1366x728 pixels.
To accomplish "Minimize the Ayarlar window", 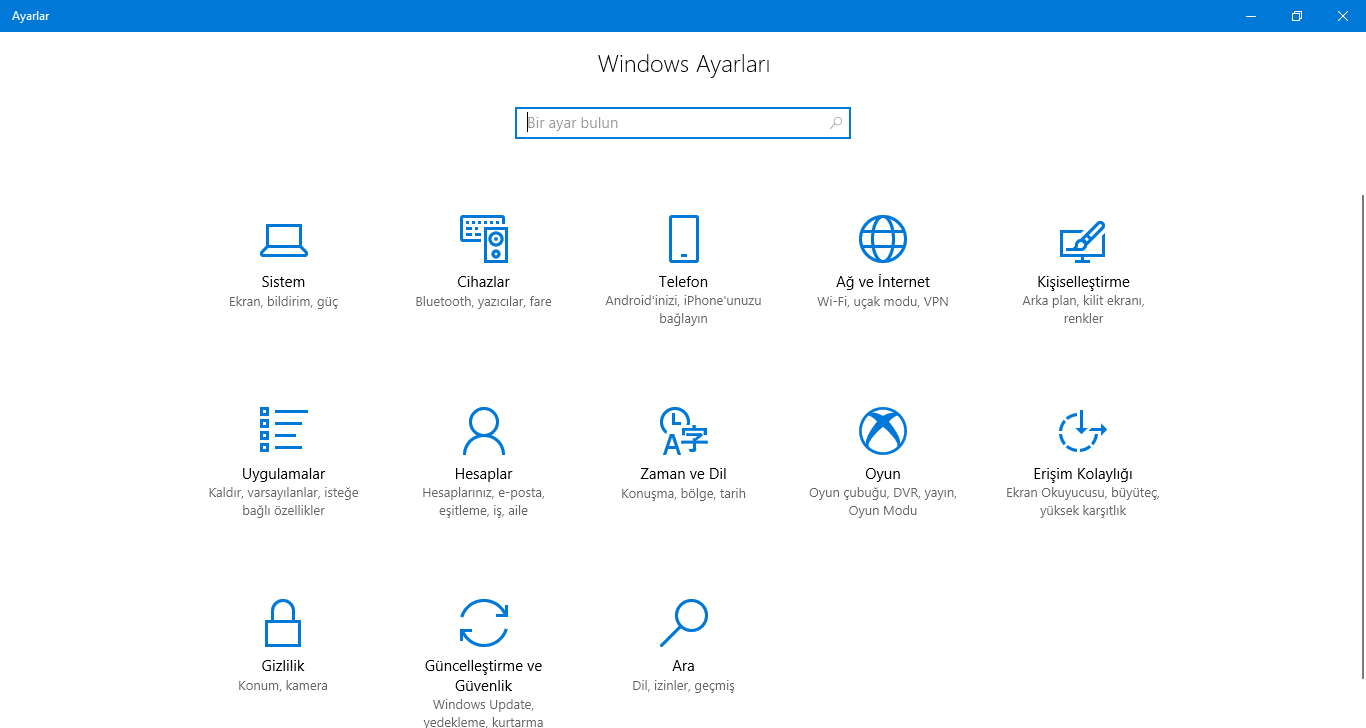I will pos(1251,16).
